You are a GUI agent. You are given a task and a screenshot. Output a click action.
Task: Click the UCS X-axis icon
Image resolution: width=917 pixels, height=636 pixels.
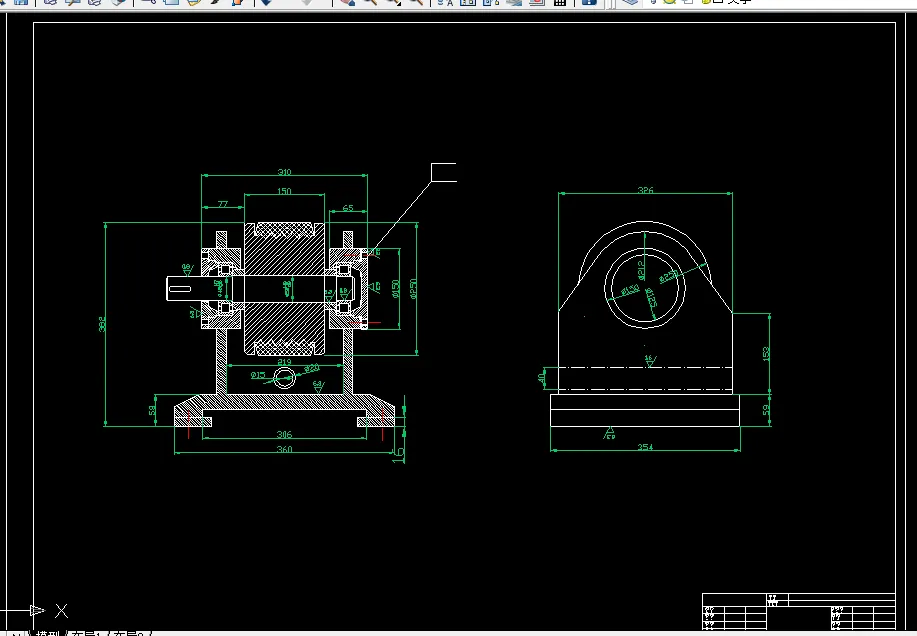tap(36, 611)
